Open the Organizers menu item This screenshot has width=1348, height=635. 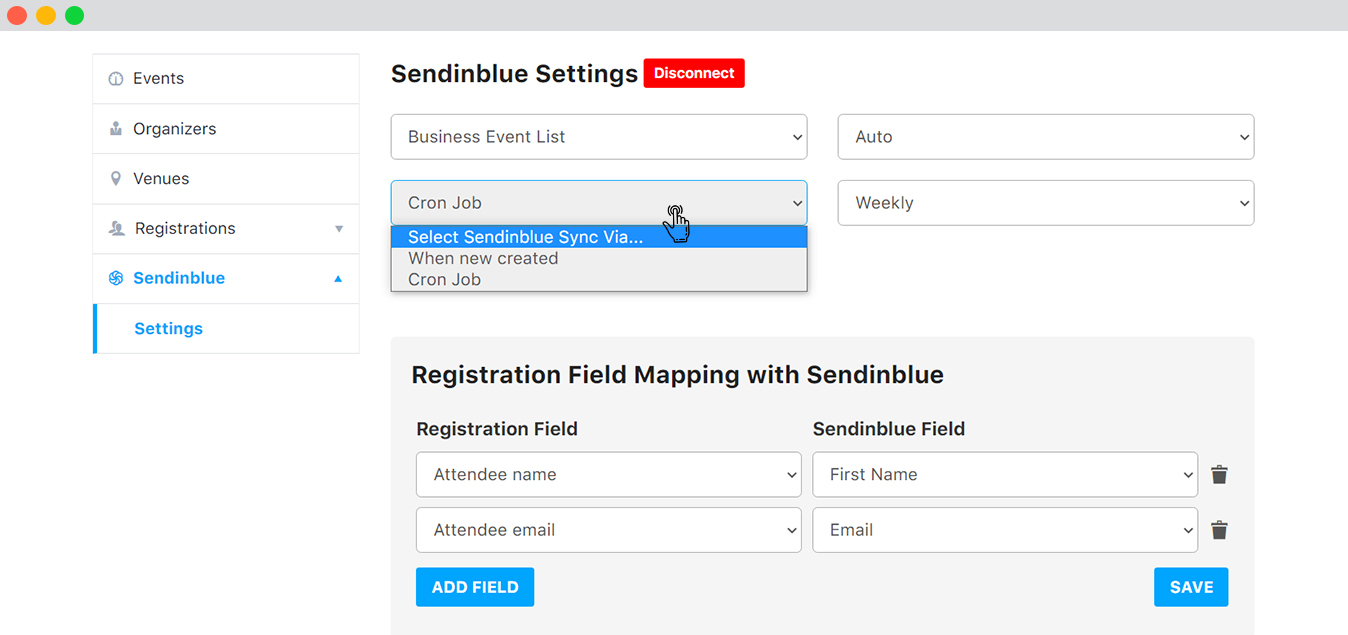[226, 129]
